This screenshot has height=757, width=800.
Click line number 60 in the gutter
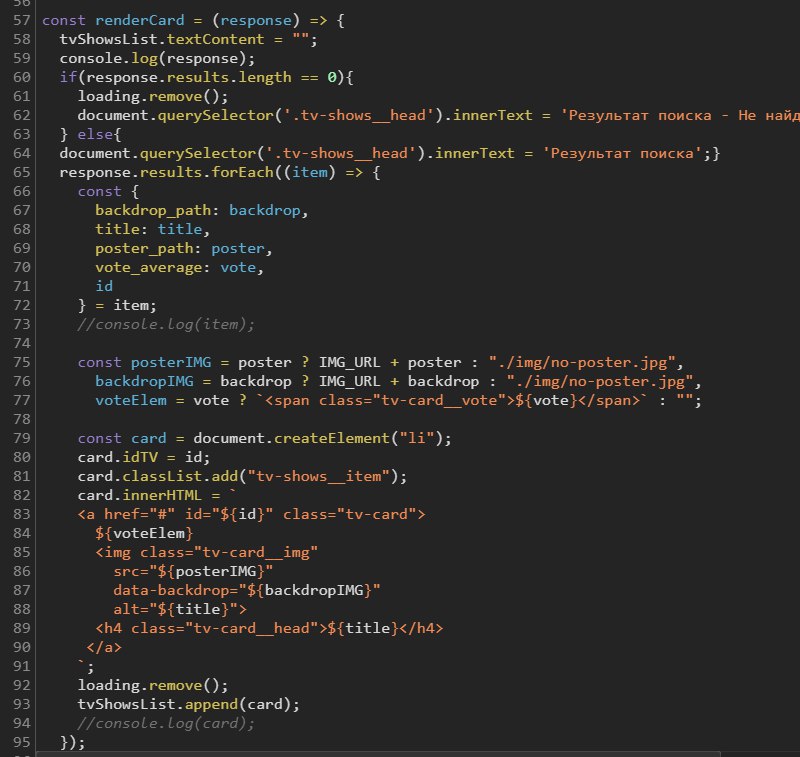(21, 78)
